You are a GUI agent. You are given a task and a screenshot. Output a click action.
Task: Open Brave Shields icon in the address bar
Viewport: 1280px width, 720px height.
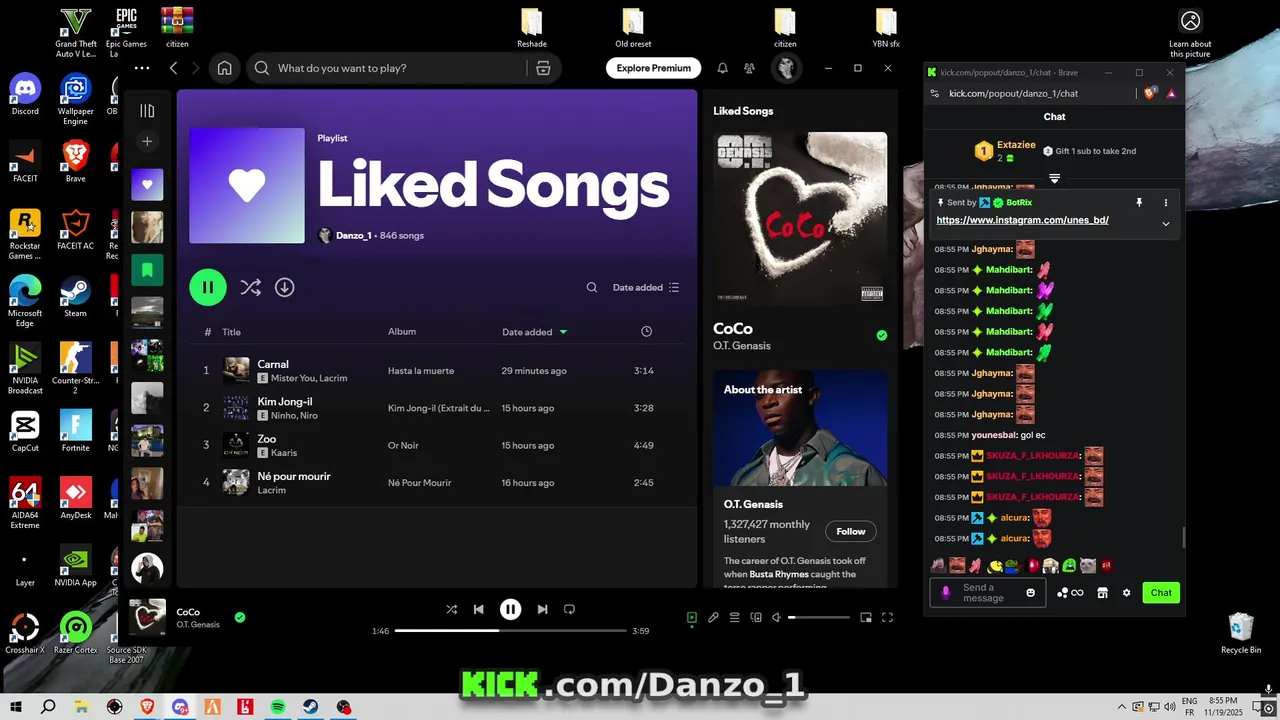pyautogui.click(x=1150, y=93)
